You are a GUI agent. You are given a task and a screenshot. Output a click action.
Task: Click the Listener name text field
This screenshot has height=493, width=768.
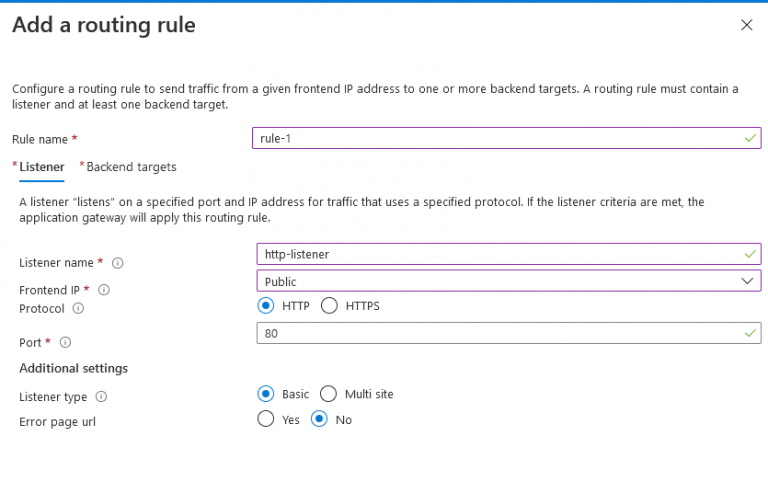(500, 254)
